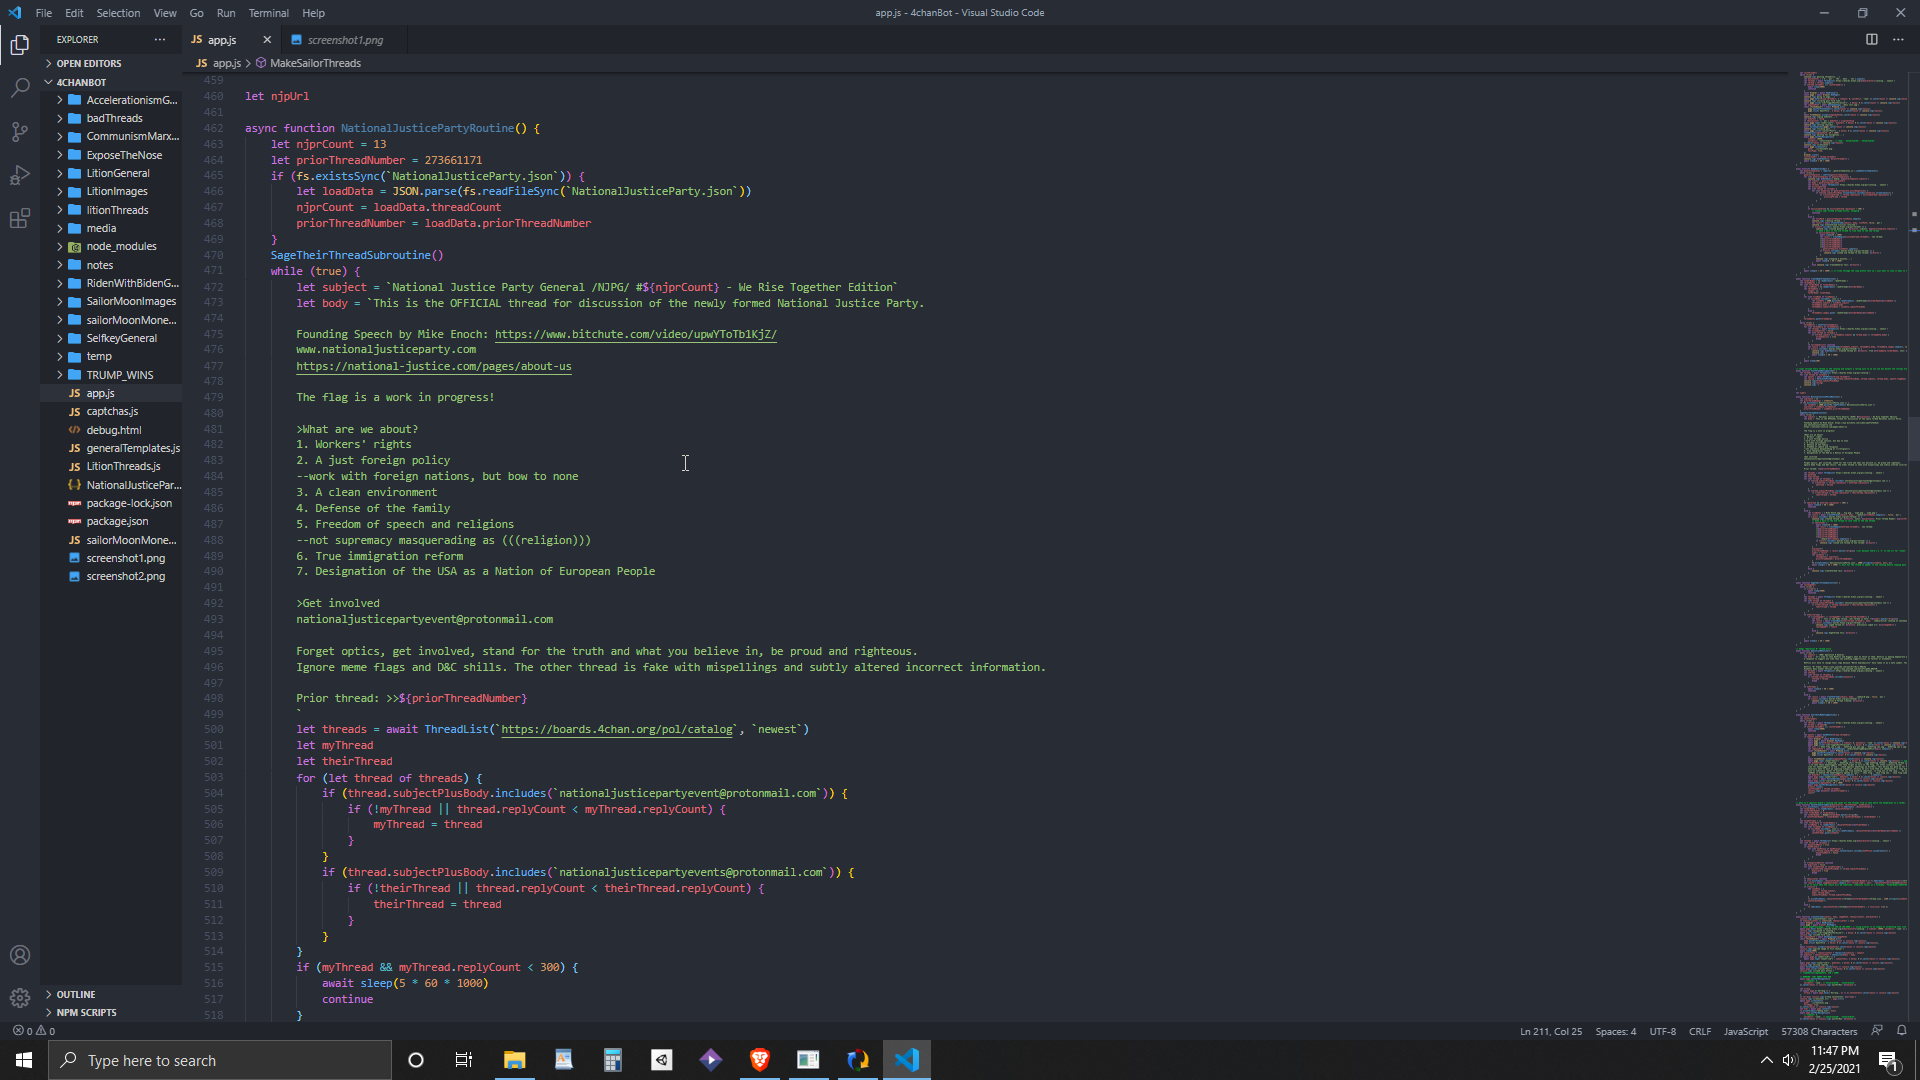Open Calculator app from taskbar
This screenshot has height=1080, width=1920.
(612, 1060)
